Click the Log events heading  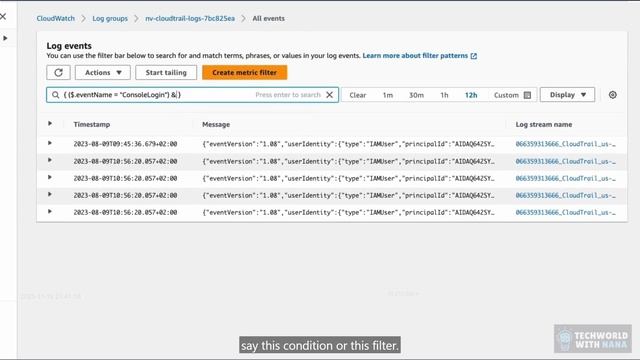pos(69,46)
